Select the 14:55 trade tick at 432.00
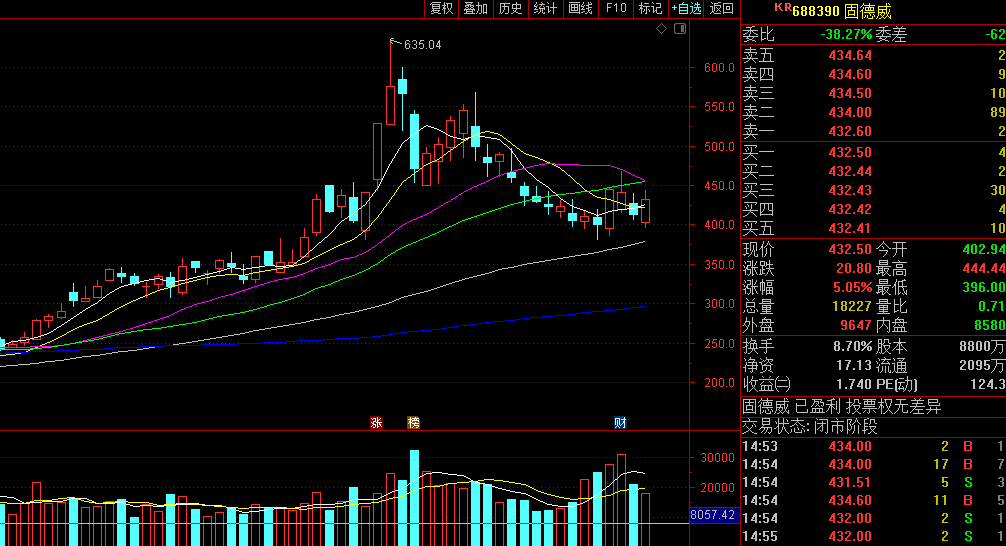This screenshot has width=1006, height=546. point(872,536)
